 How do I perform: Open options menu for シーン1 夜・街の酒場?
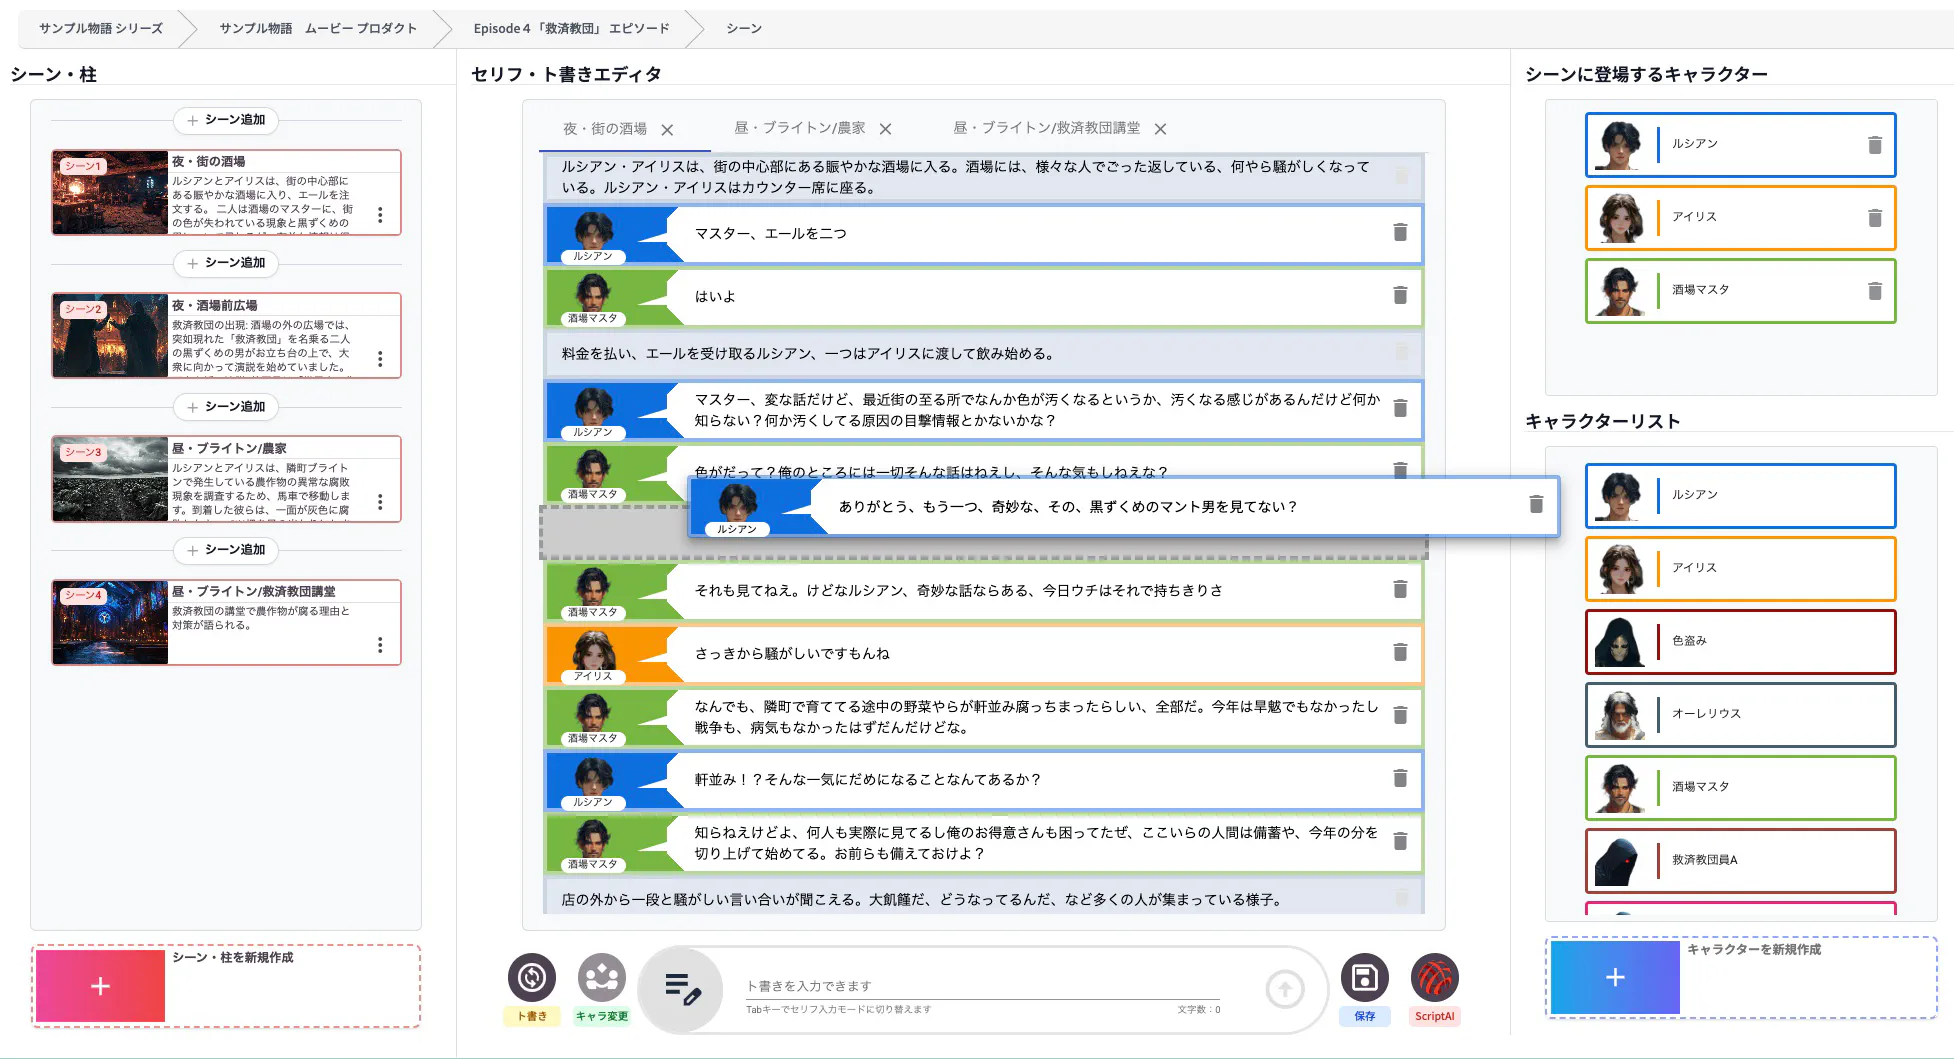(x=380, y=215)
